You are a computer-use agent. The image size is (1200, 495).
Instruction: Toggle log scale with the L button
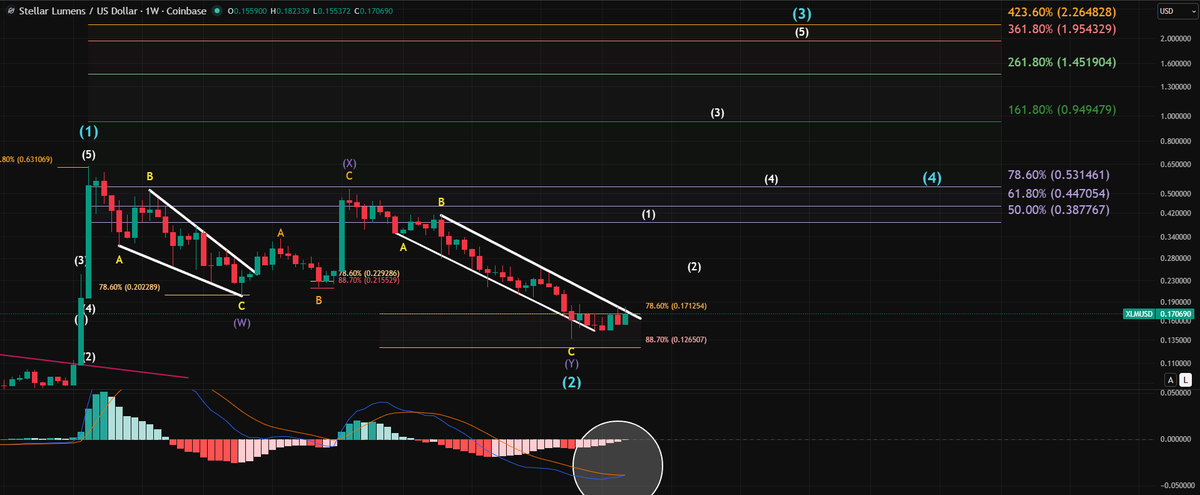(1186, 380)
